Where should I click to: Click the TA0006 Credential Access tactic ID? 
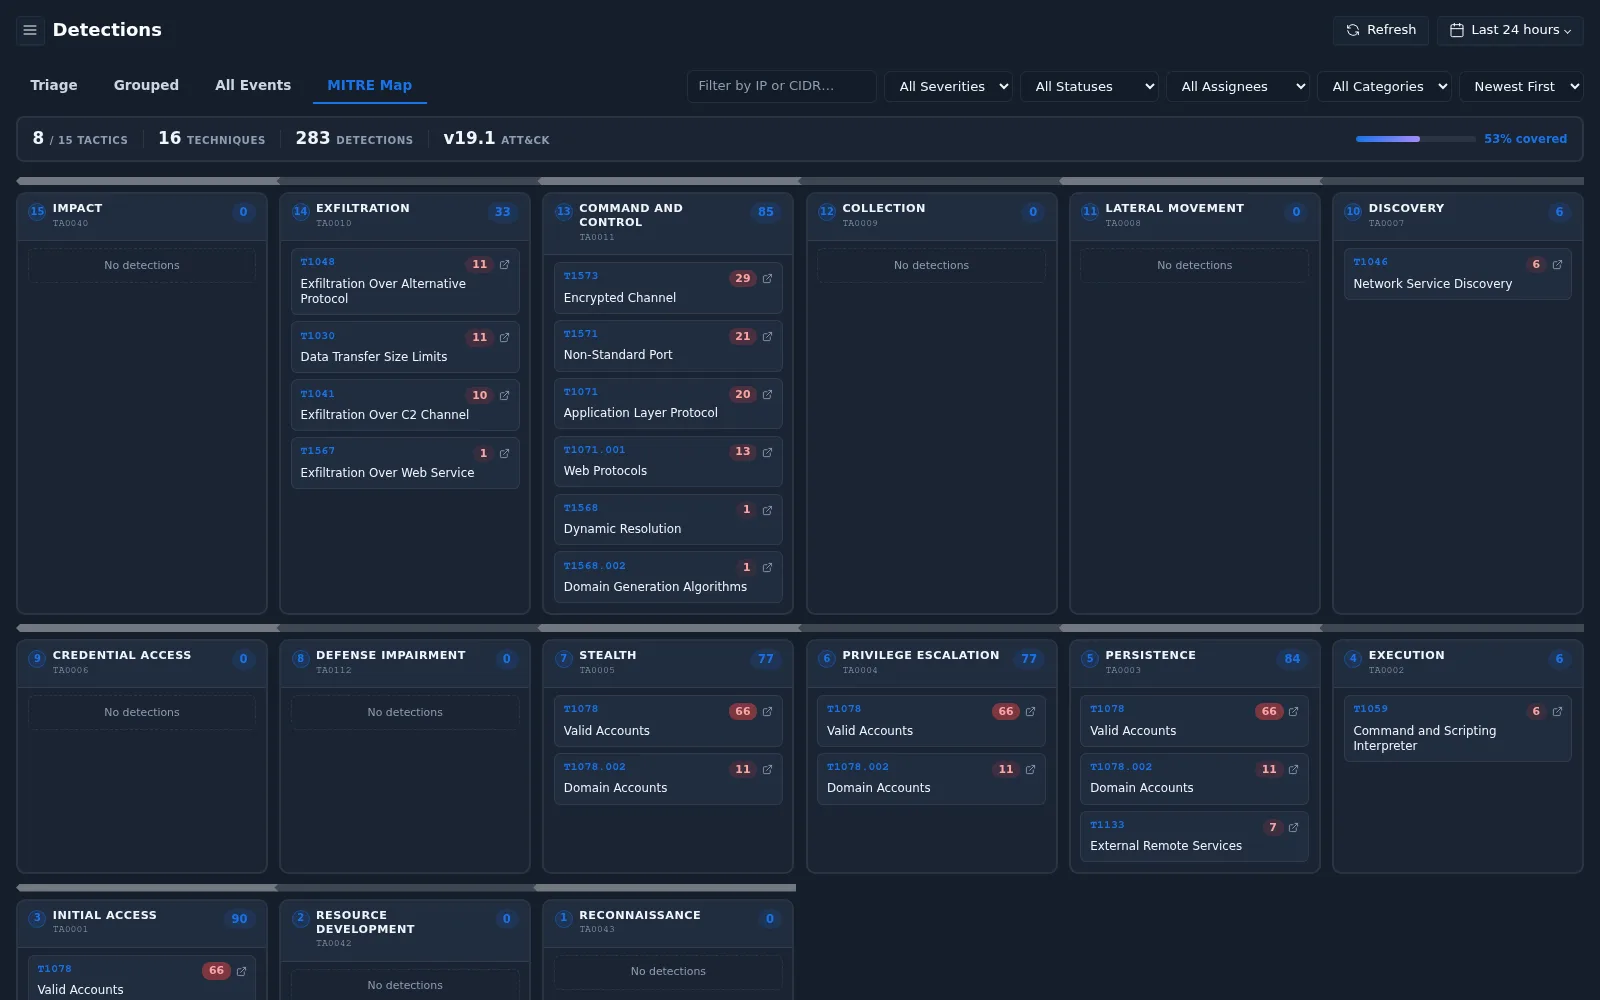[71, 670]
